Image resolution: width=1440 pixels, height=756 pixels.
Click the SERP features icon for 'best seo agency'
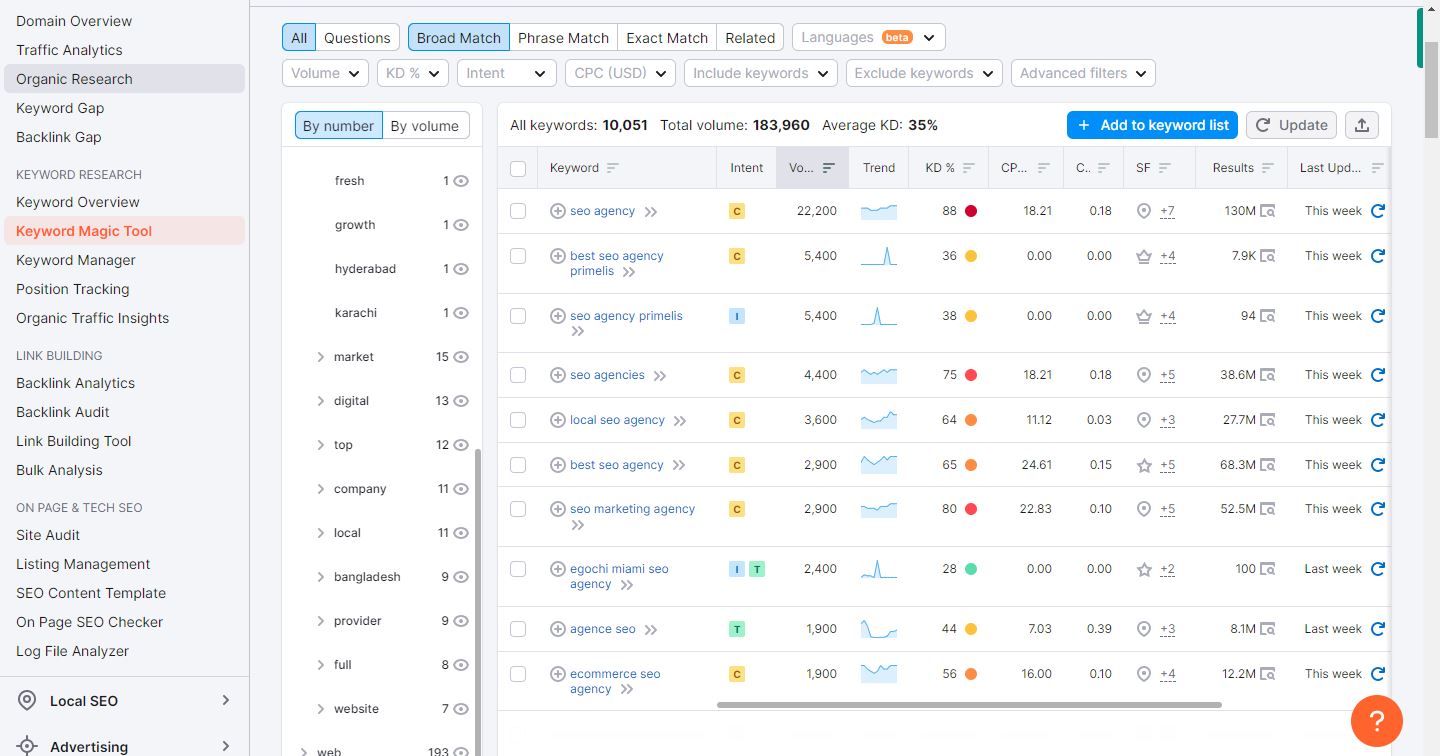[x=1144, y=465]
